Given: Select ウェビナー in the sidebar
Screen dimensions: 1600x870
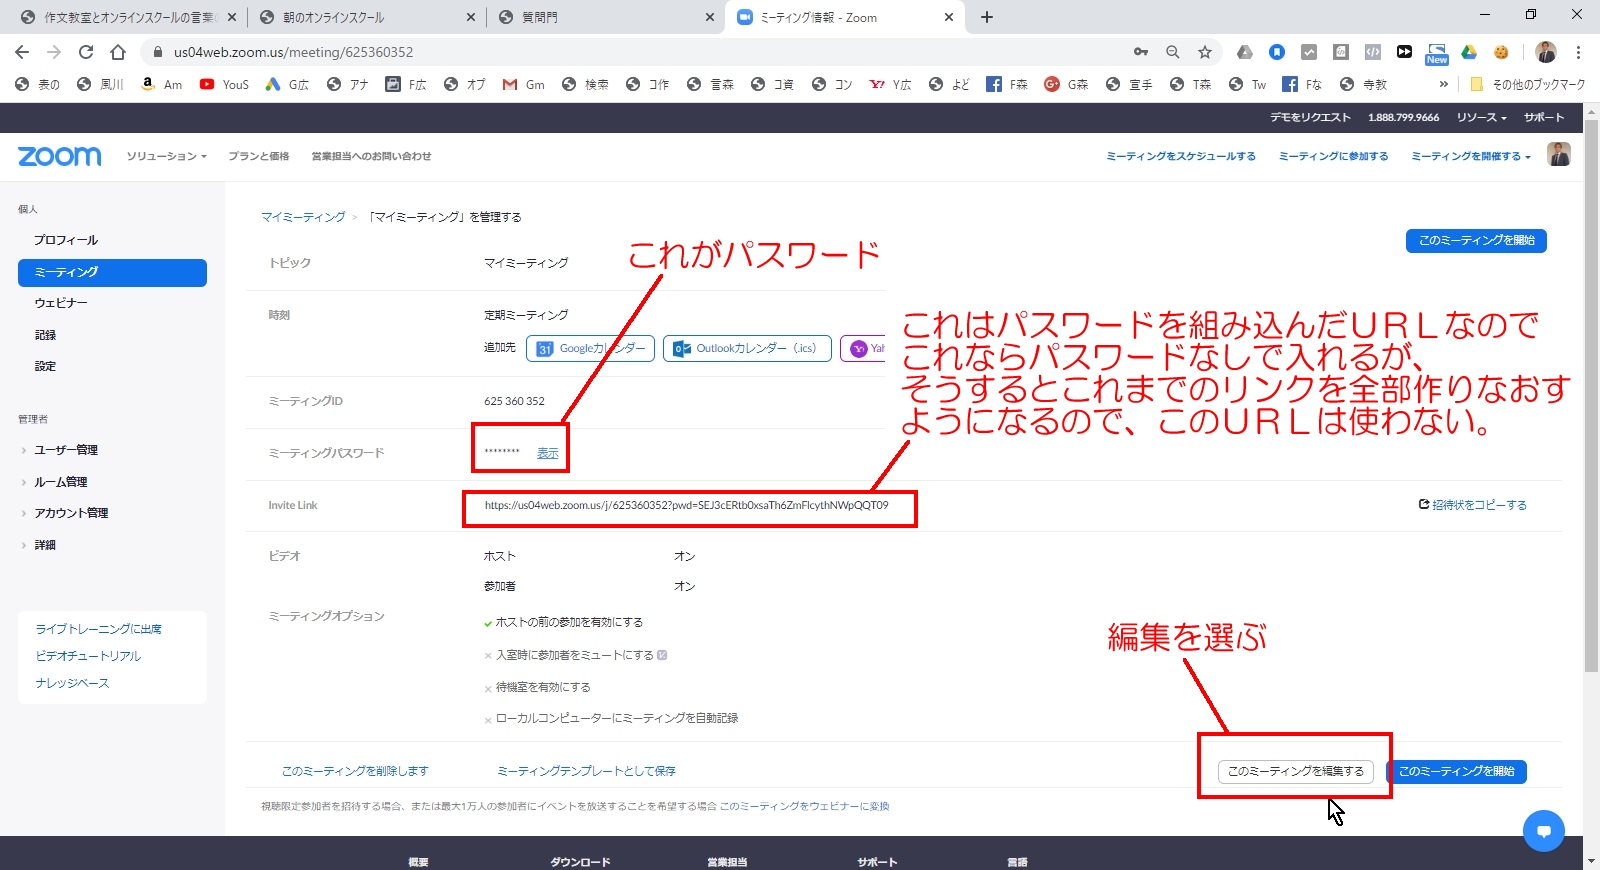Looking at the screenshot, I should 61,303.
